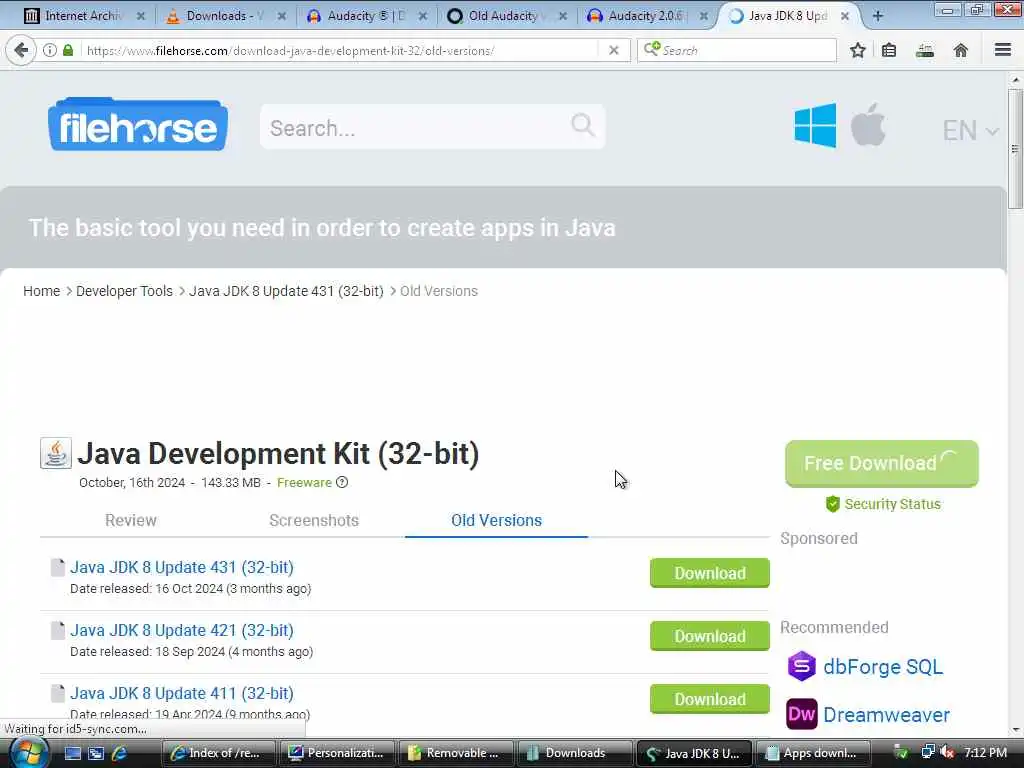Open the bookmarks list icon
The height and width of the screenshot is (768, 1024).
pyautogui.click(x=889, y=50)
